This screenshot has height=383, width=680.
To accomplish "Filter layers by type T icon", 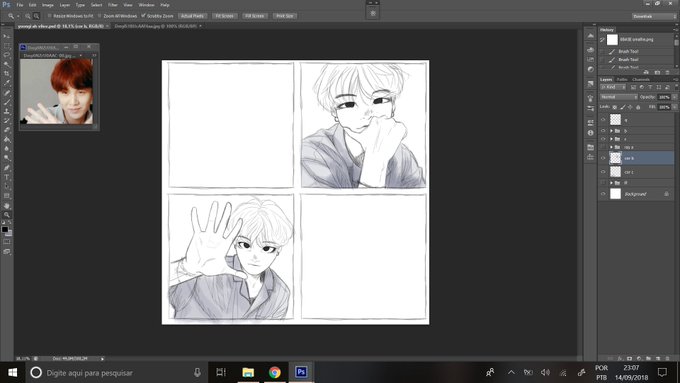I will click(650, 87).
